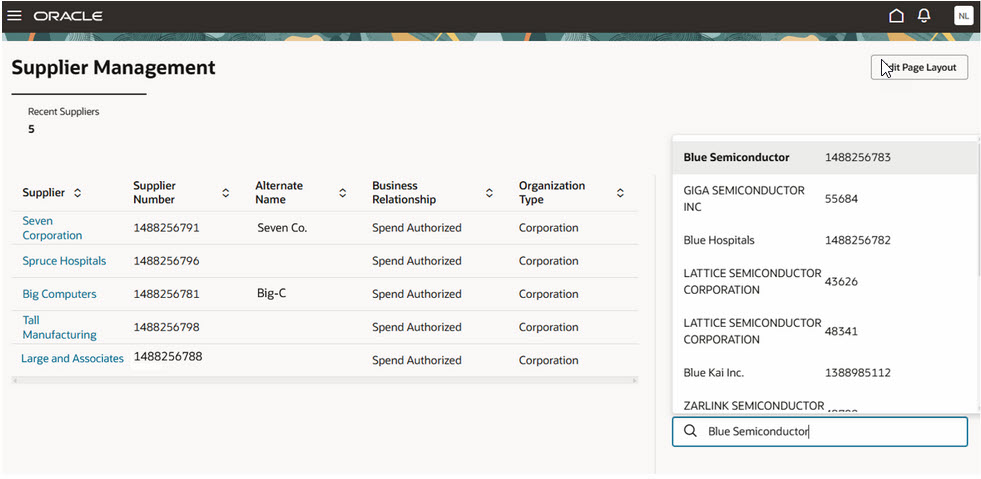This screenshot has width=981, height=479.
Task: Click number 1388985112 in suggestion list
Action: click(858, 373)
